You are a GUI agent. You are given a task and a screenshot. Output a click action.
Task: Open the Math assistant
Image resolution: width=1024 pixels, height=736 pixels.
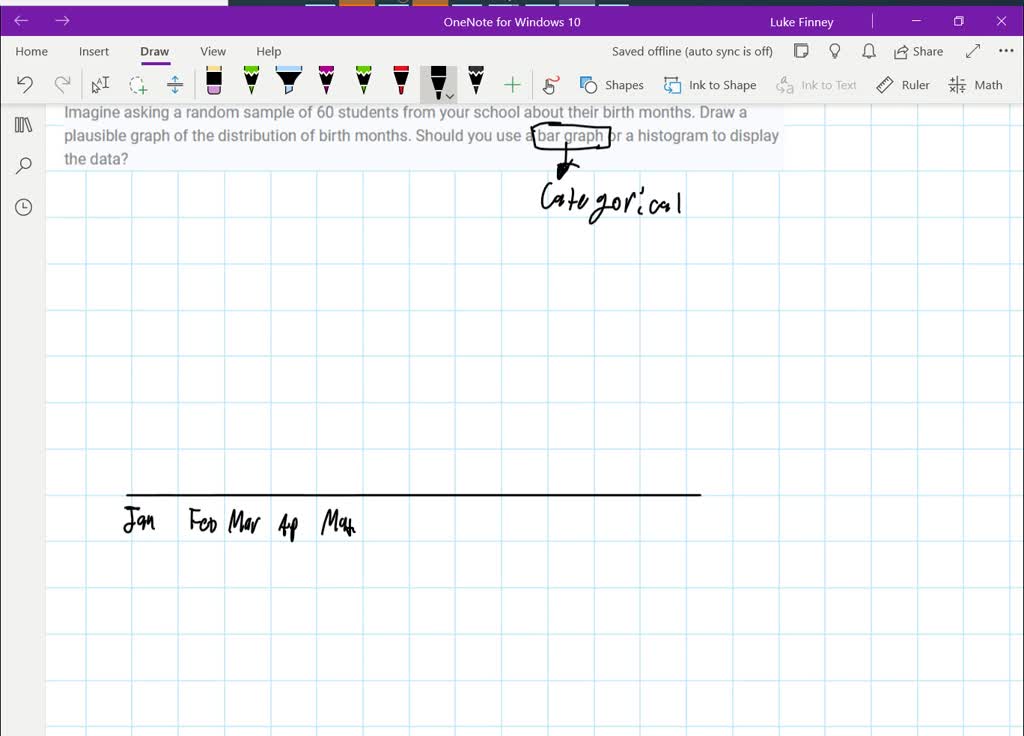(x=975, y=85)
